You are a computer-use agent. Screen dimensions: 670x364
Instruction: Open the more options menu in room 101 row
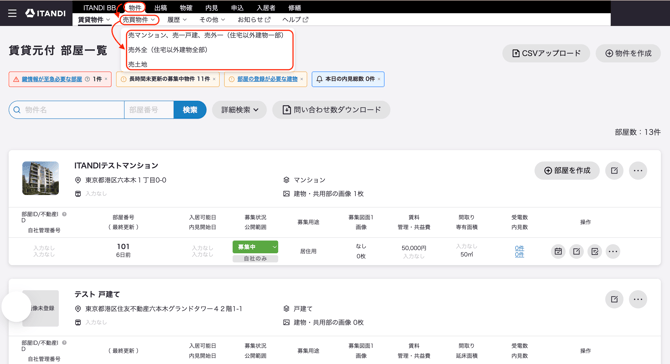(613, 251)
